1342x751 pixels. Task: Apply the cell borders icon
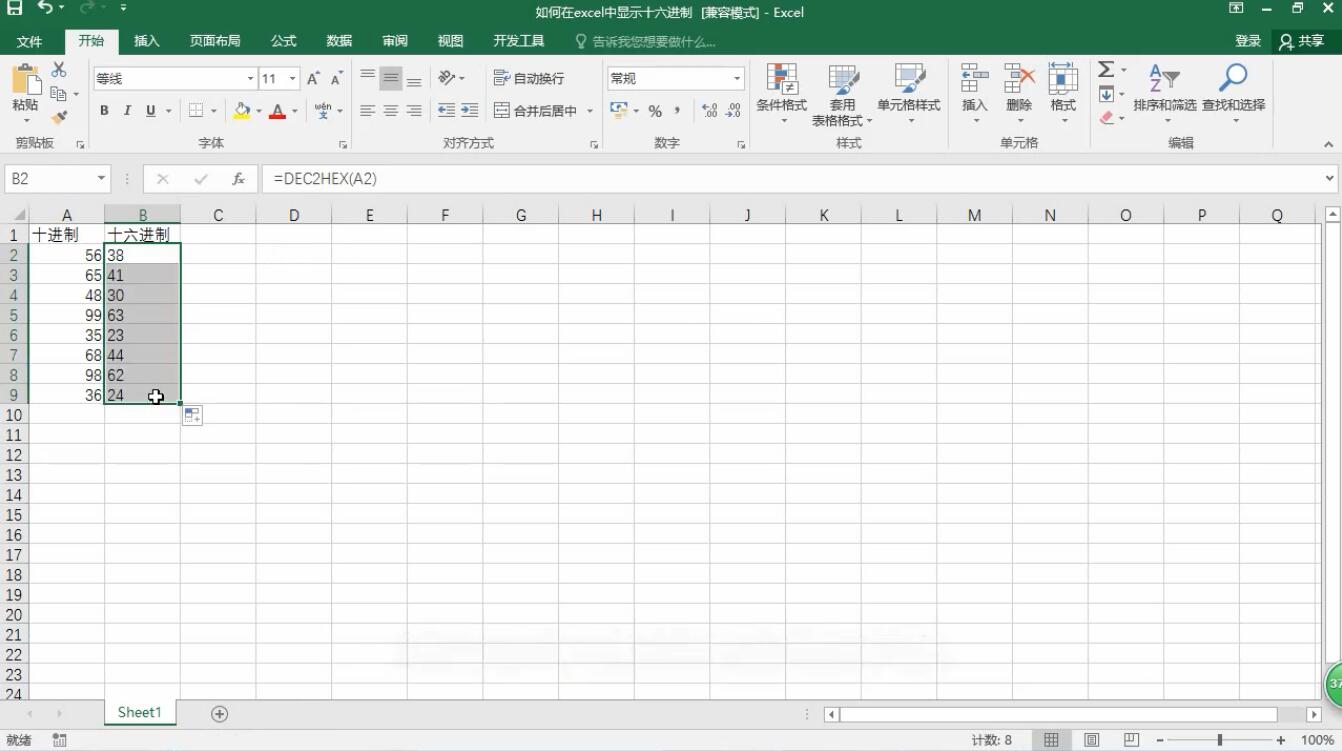(x=196, y=111)
